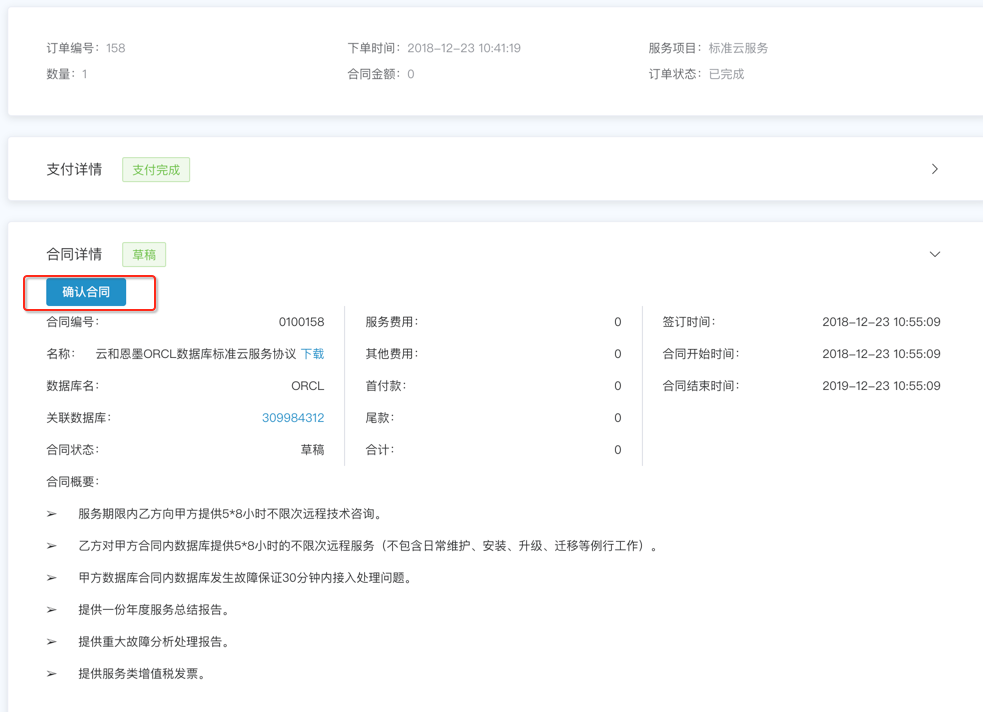Click arrow bullet beside 服务期限内 item
The width and height of the screenshot is (983, 712).
tap(52, 514)
